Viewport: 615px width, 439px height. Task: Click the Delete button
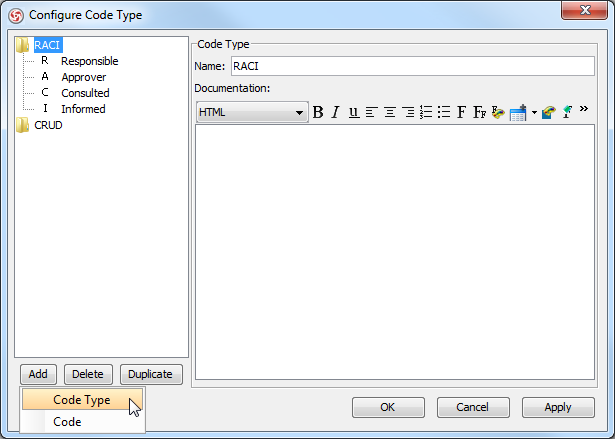pos(88,374)
